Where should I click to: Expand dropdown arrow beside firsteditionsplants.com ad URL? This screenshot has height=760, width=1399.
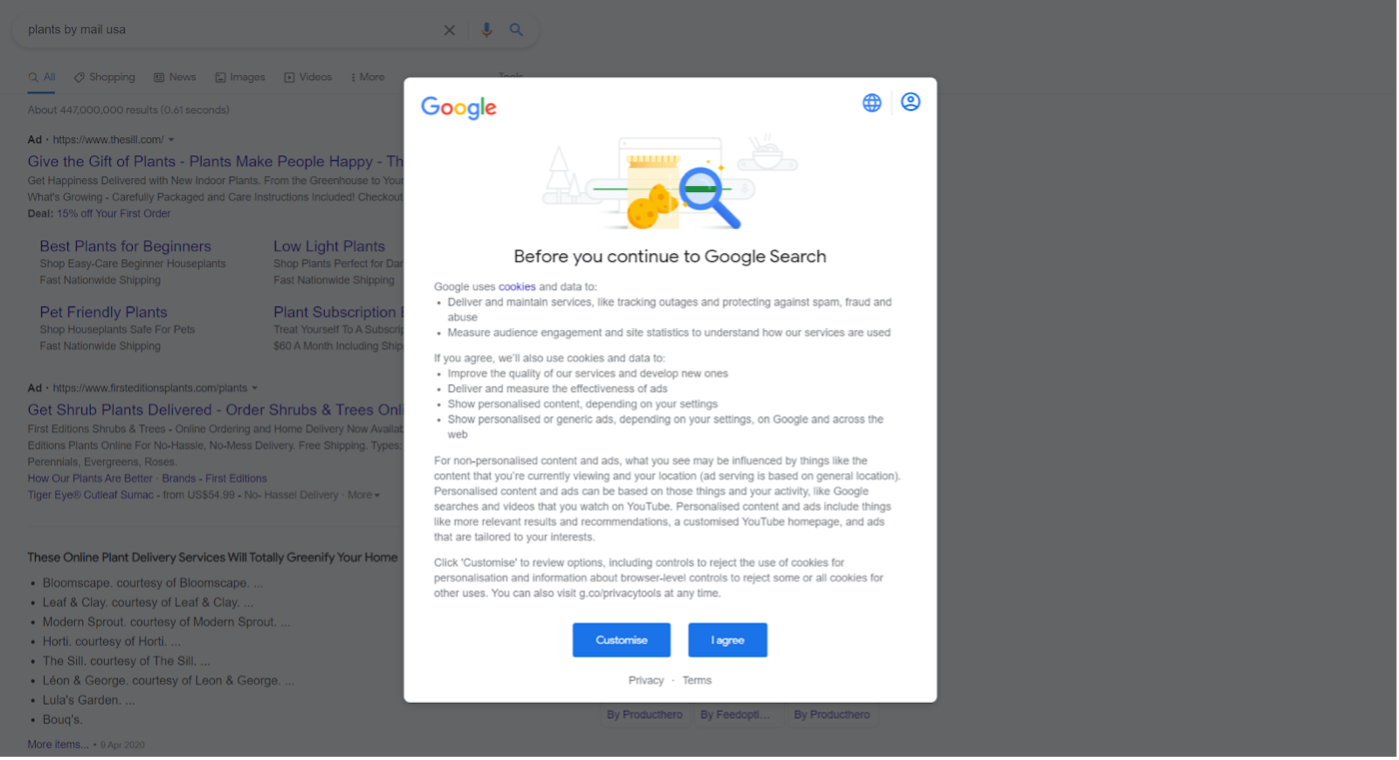coord(255,388)
